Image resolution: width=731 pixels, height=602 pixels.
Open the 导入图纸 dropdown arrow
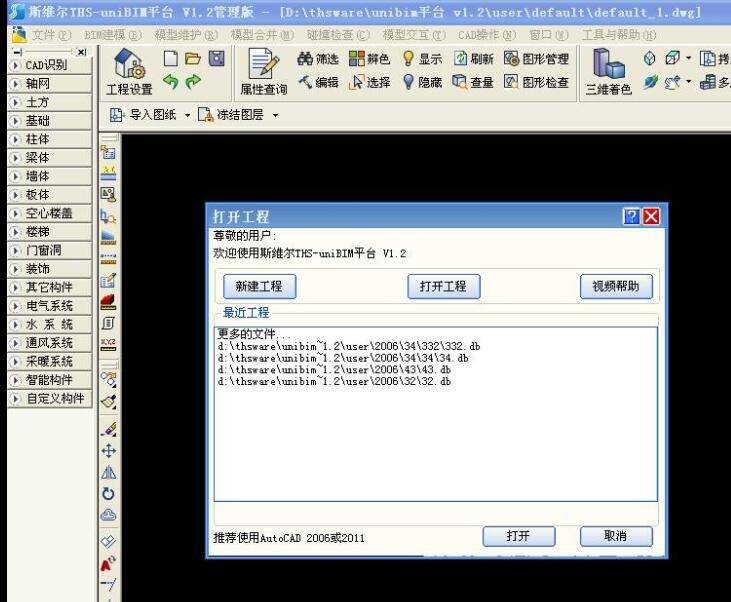coord(187,115)
